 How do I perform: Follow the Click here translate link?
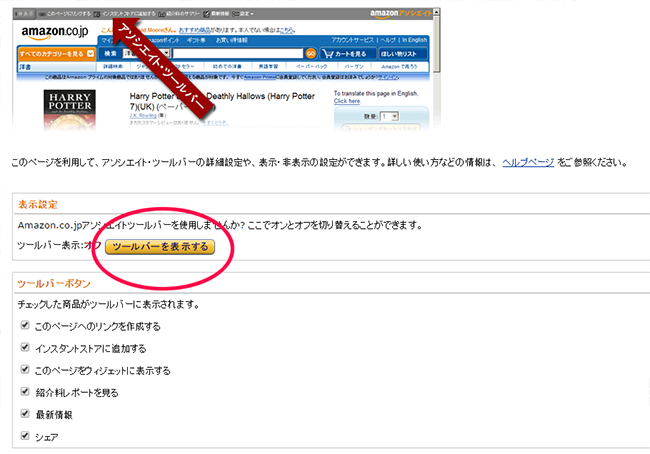[x=347, y=101]
